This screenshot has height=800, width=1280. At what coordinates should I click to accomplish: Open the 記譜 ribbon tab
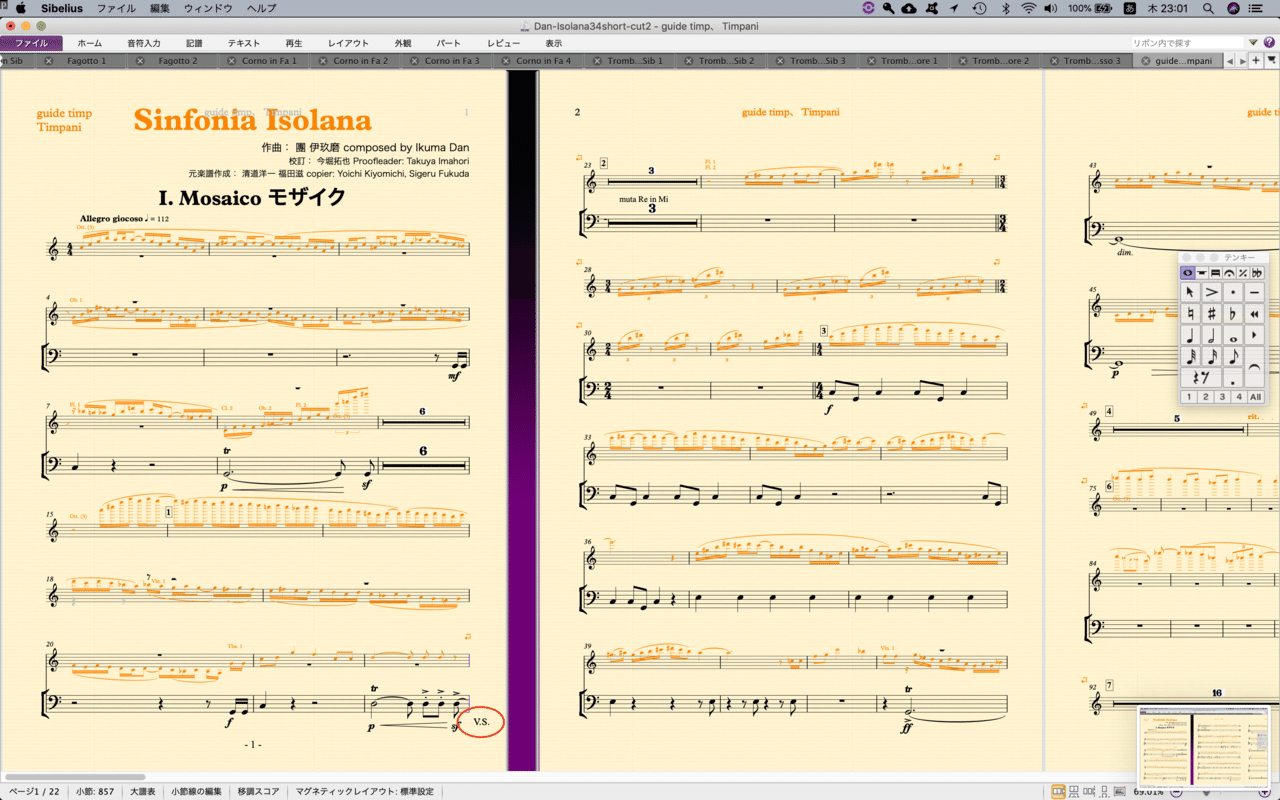[x=194, y=44]
